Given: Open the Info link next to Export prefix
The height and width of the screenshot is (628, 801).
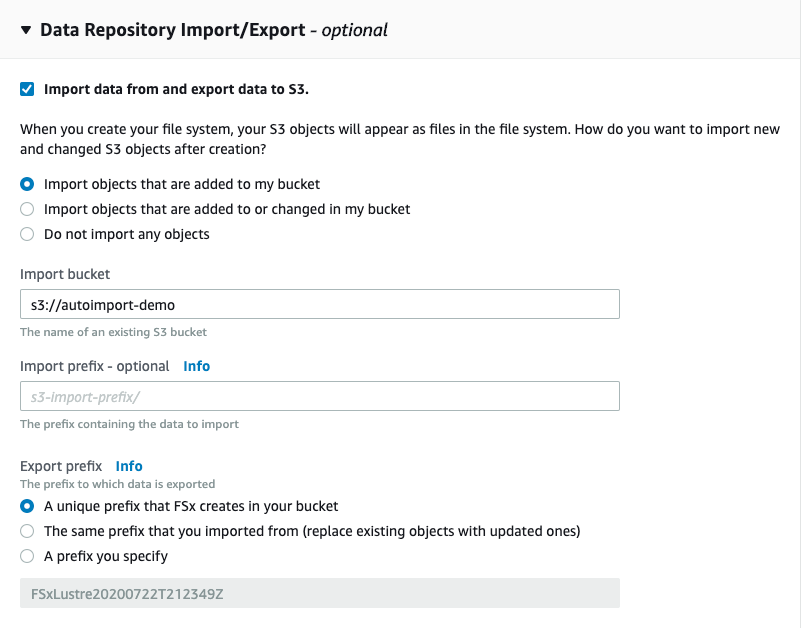Looking at the screenshot, I should coord(129,466).
